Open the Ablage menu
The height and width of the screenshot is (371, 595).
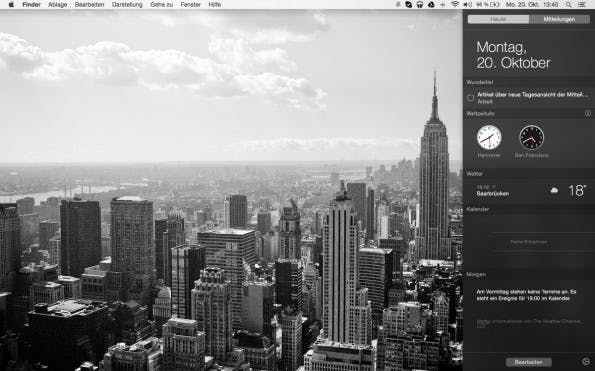coord(58,5)
